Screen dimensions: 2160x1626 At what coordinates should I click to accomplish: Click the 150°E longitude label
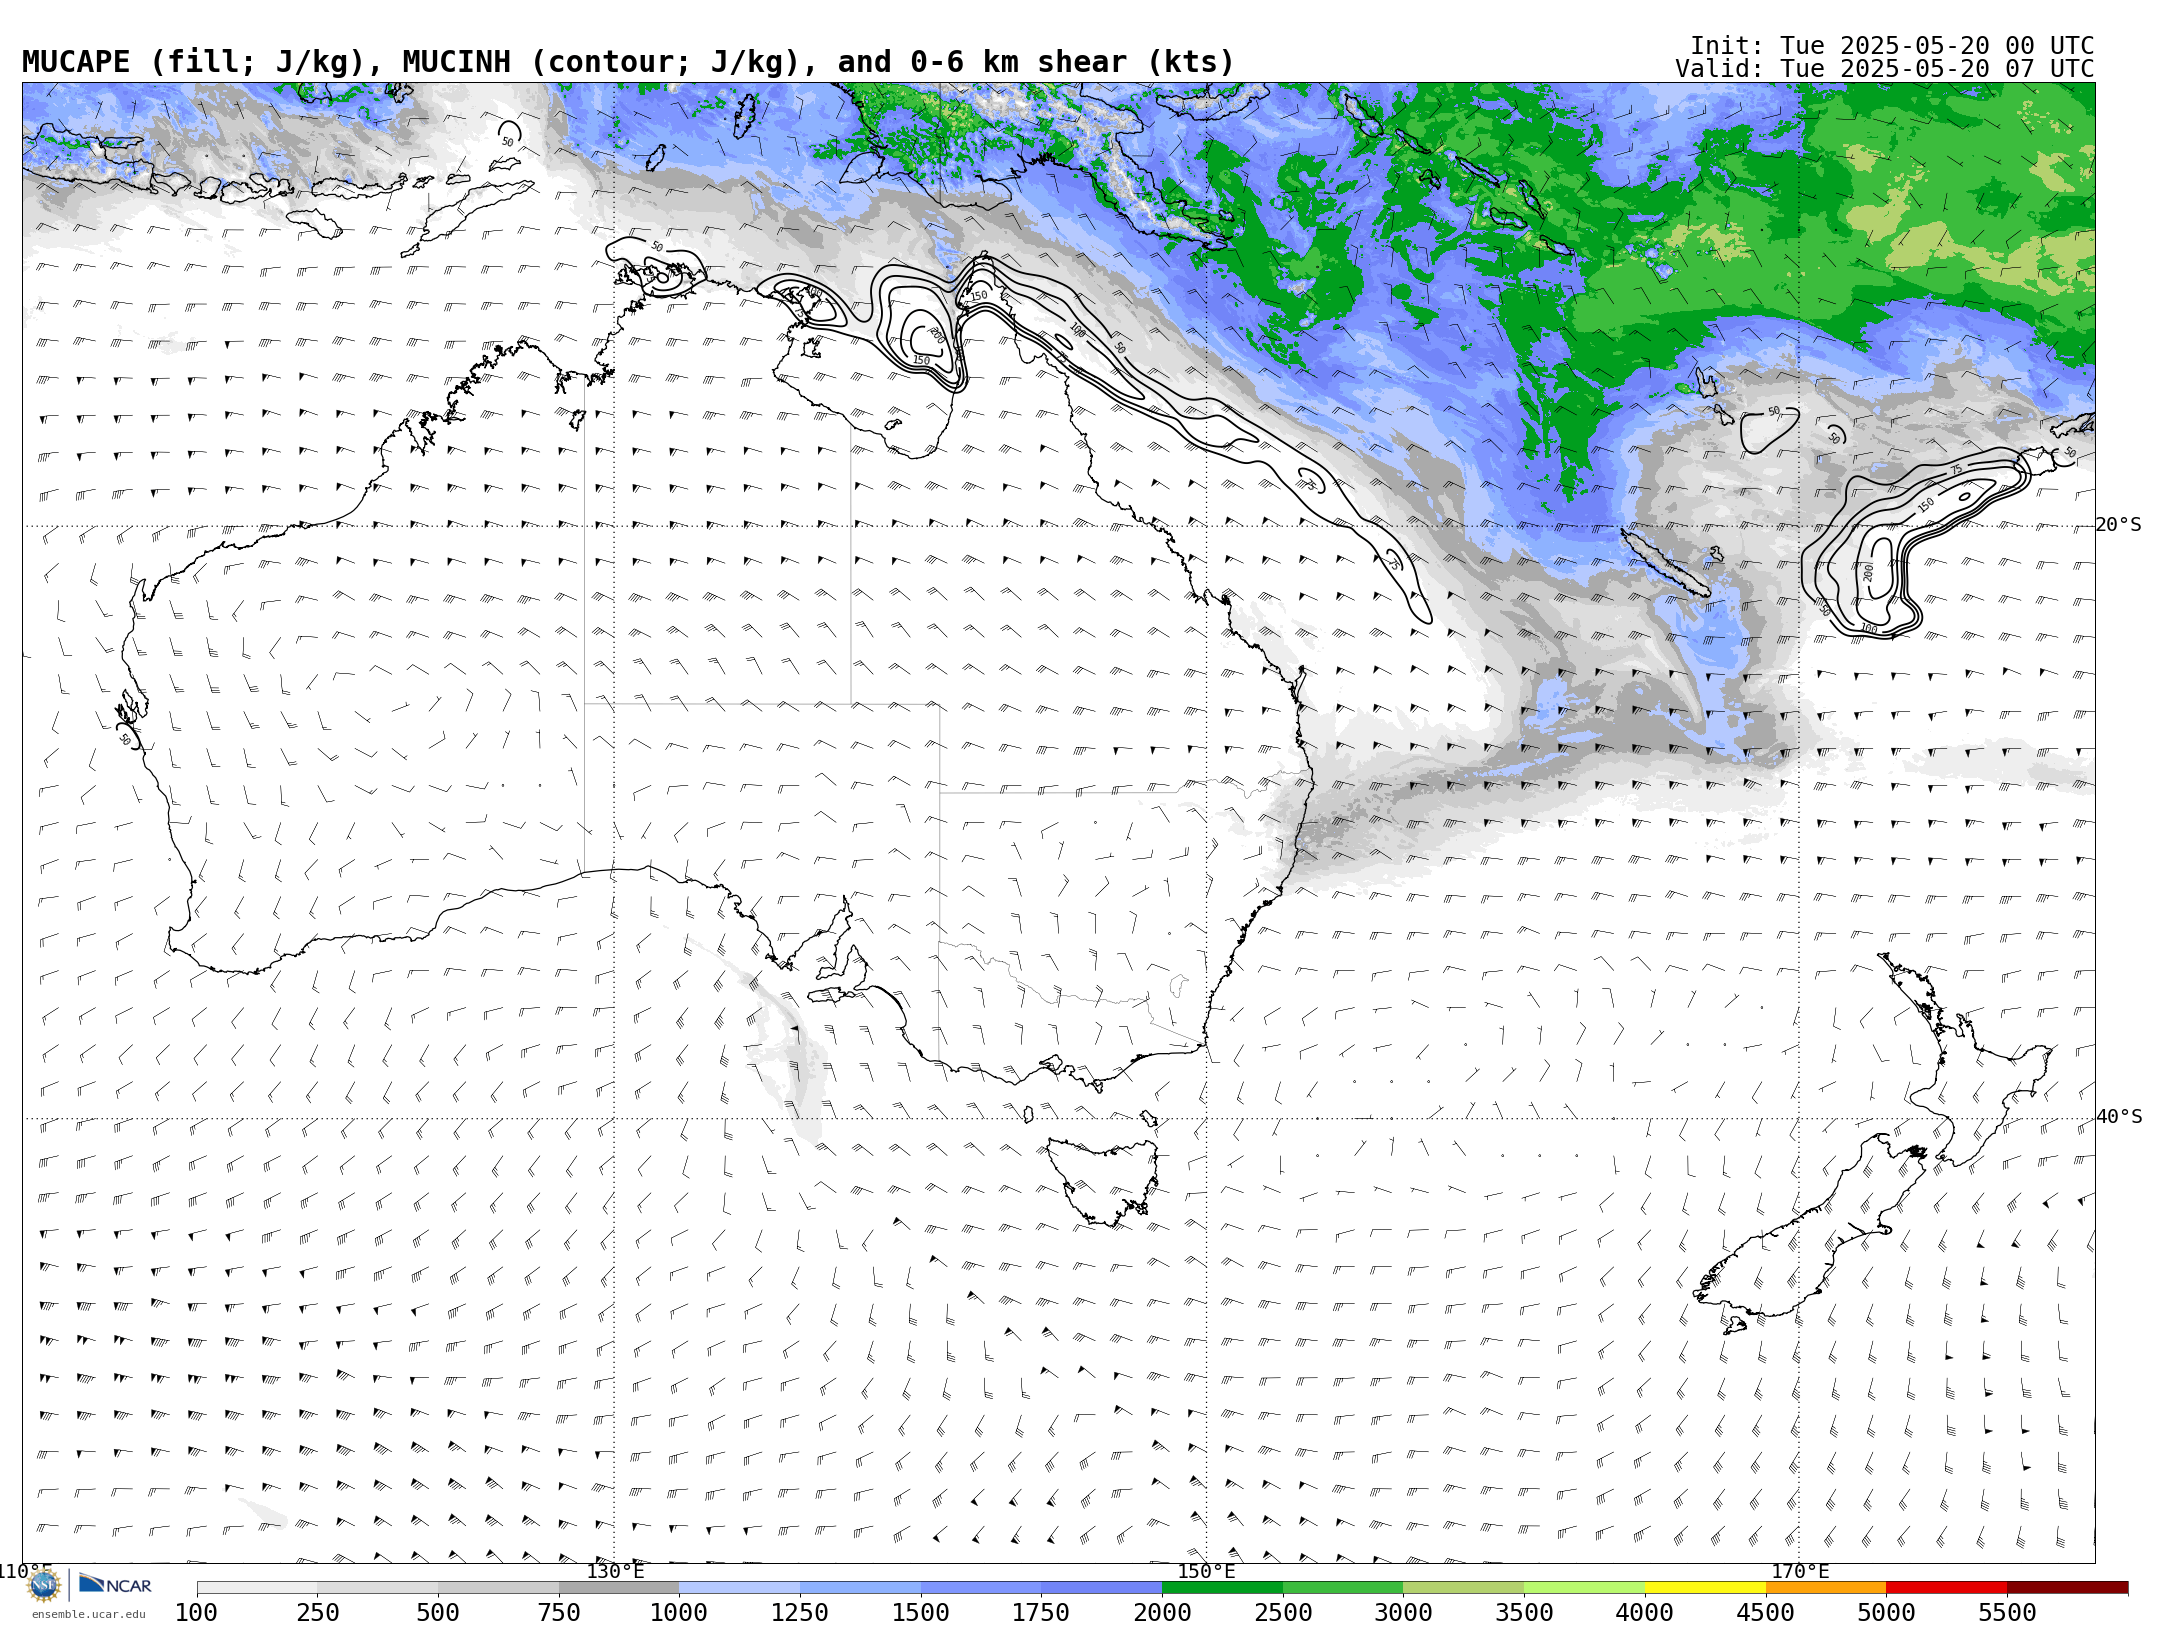pyautogui.click(x=1207, y=1571)
